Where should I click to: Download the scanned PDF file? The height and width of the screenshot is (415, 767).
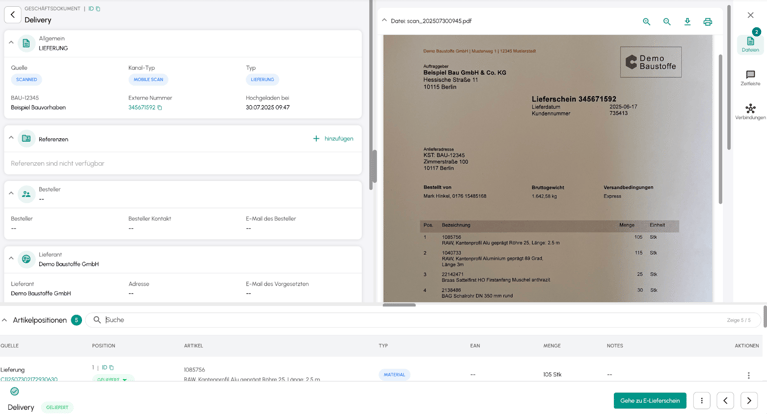687,21
